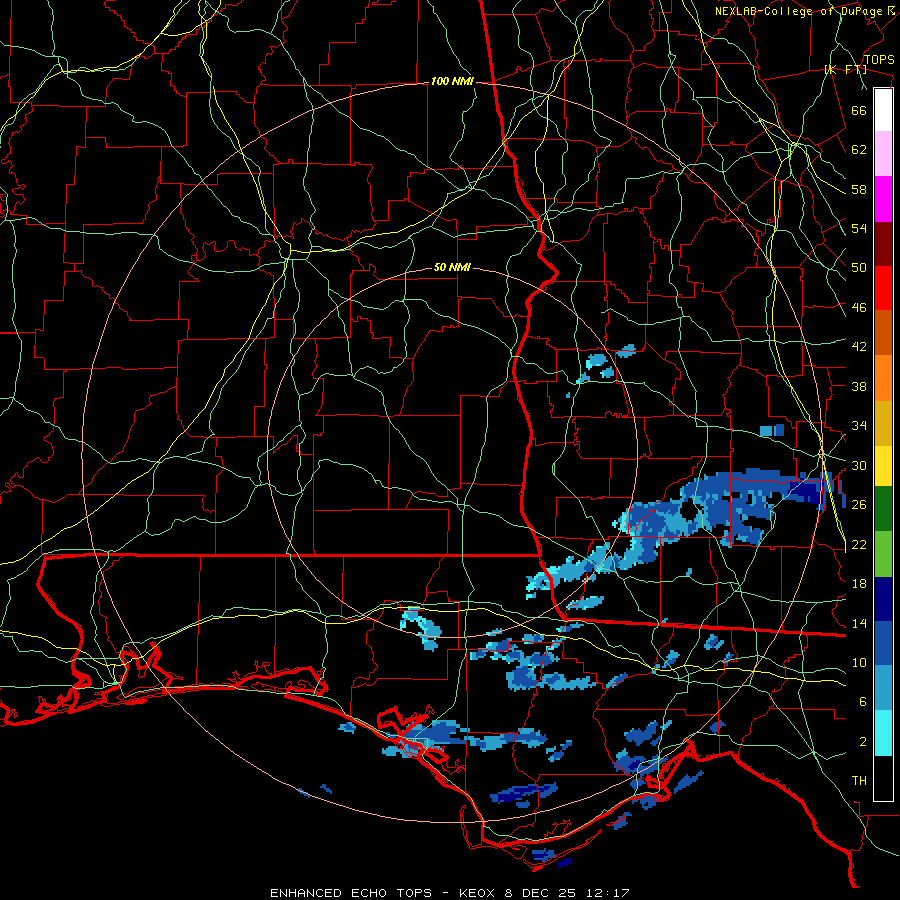Click the "ENHANCED ECHO TOPS" caption text
The image size is (900, 900).
pyautogui.click(x=351, y=893)
